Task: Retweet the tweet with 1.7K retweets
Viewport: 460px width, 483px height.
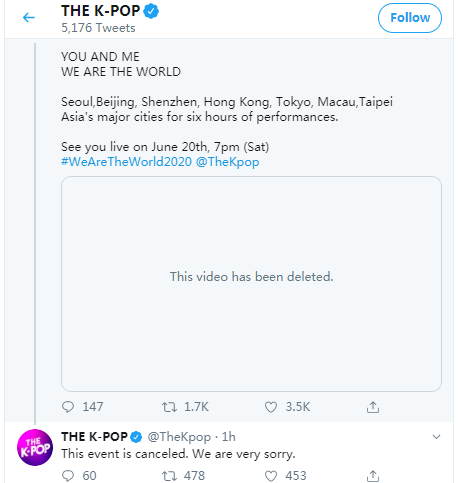Action: click(169, 407)
